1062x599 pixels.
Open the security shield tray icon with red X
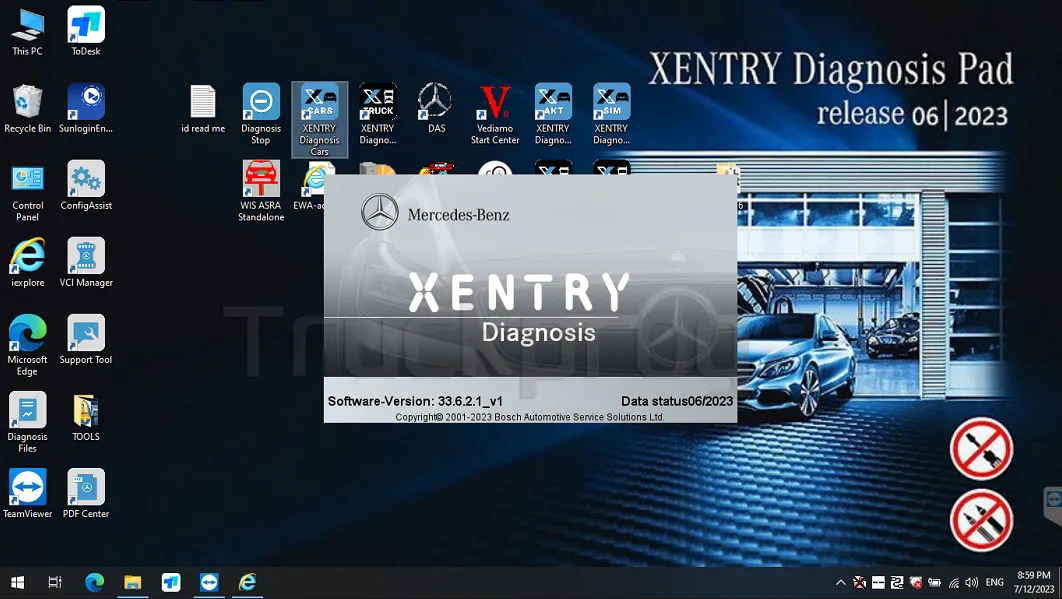pos(916,582)
